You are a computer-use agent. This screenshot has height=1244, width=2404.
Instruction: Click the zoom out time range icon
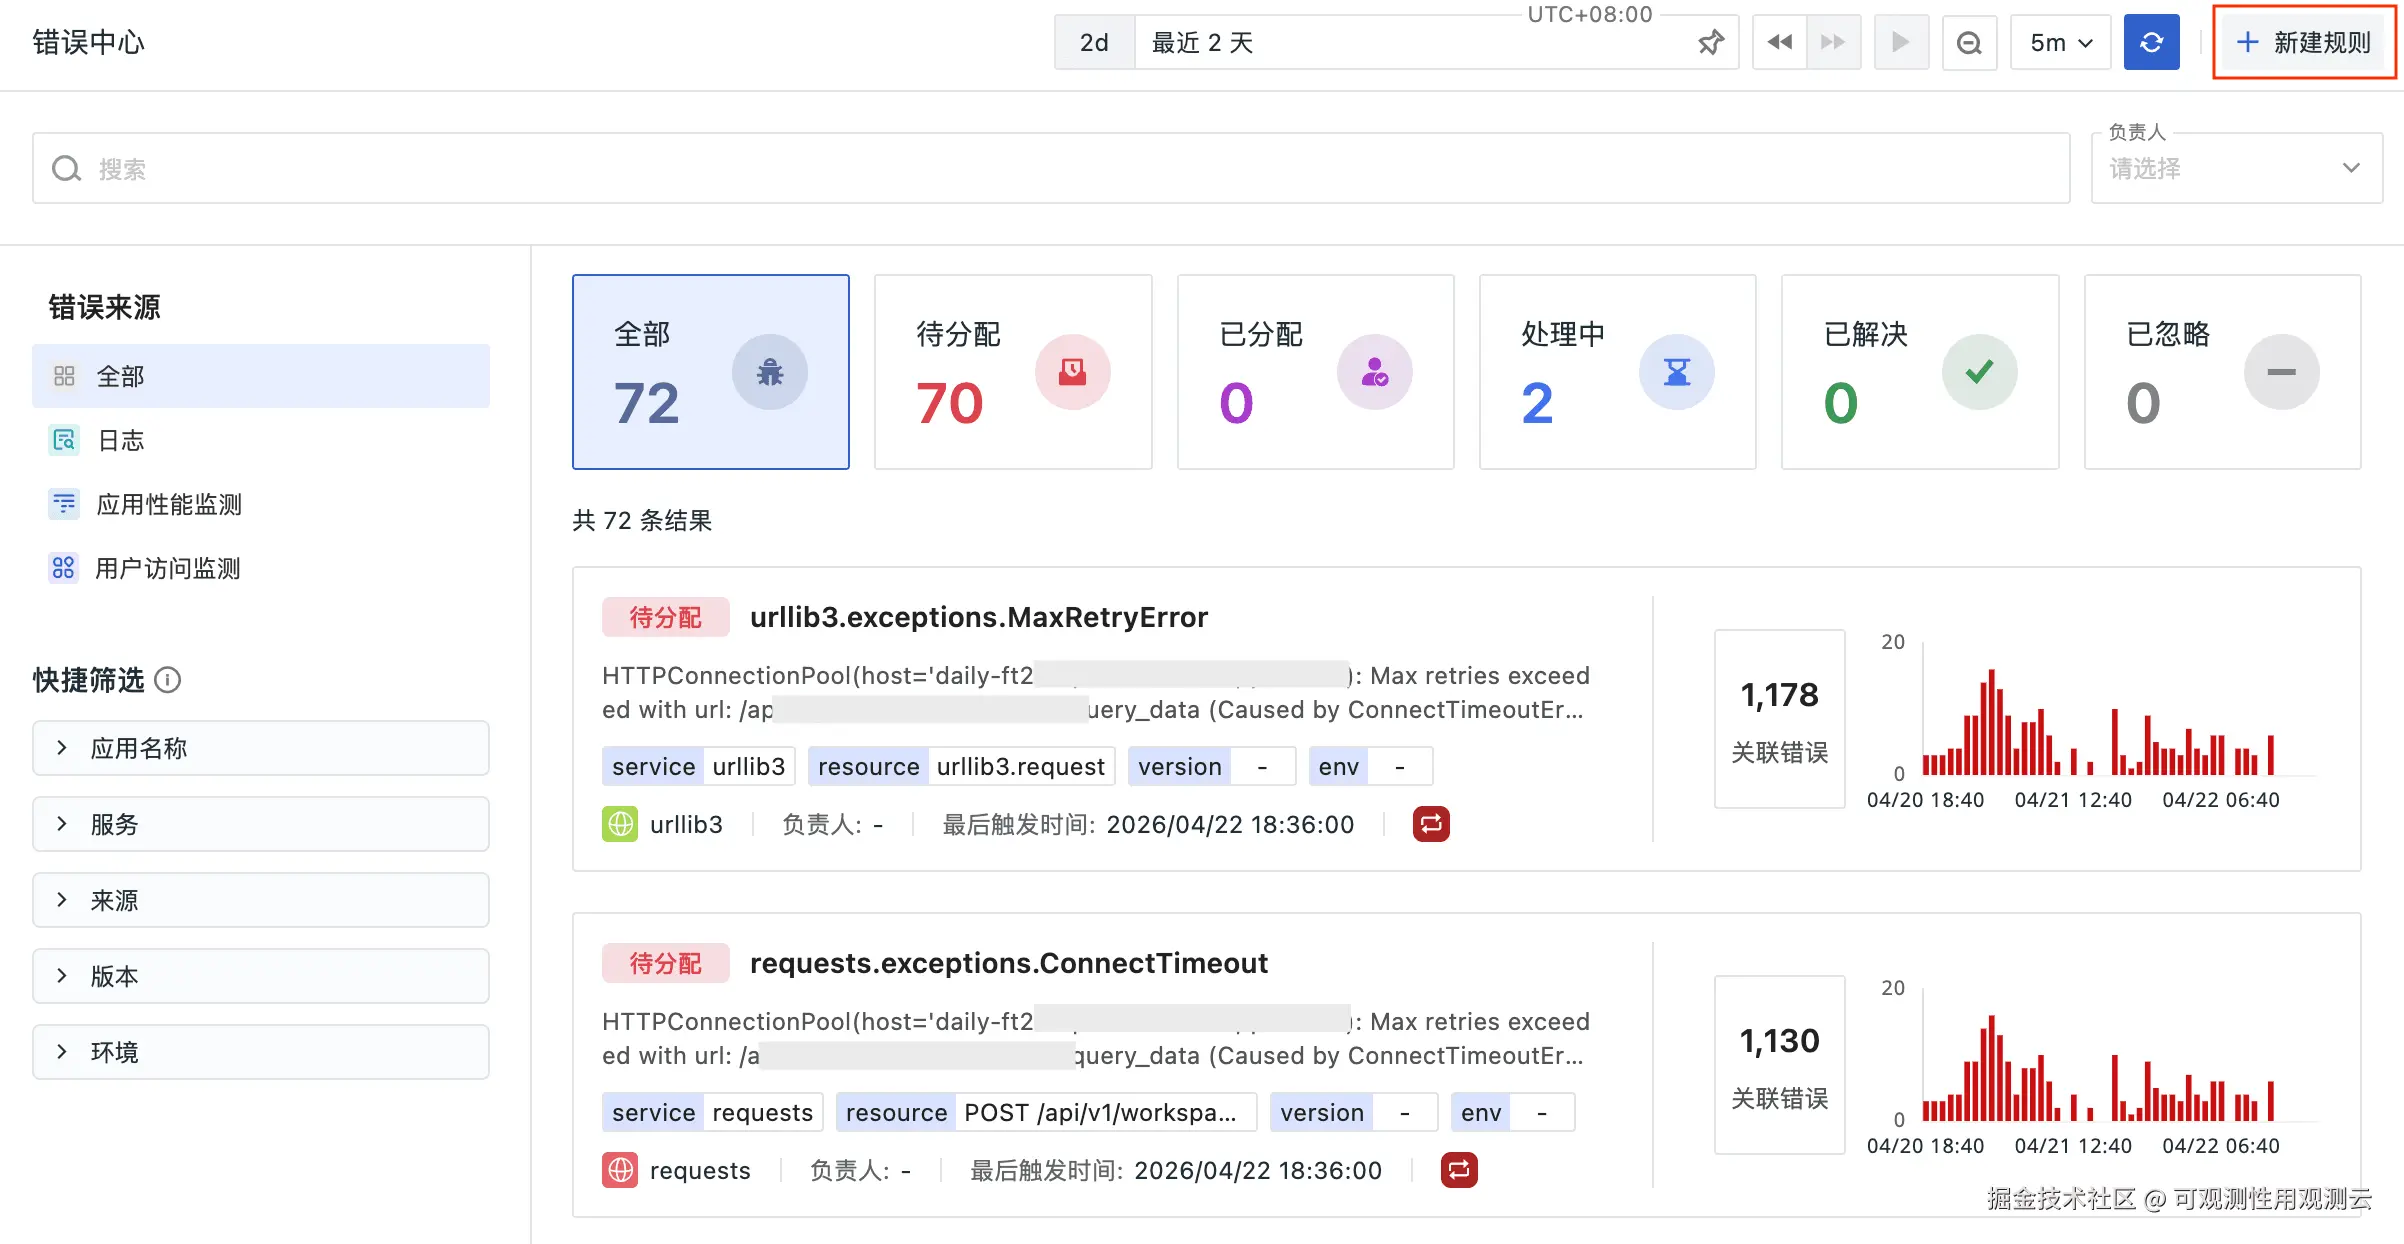1968,42
